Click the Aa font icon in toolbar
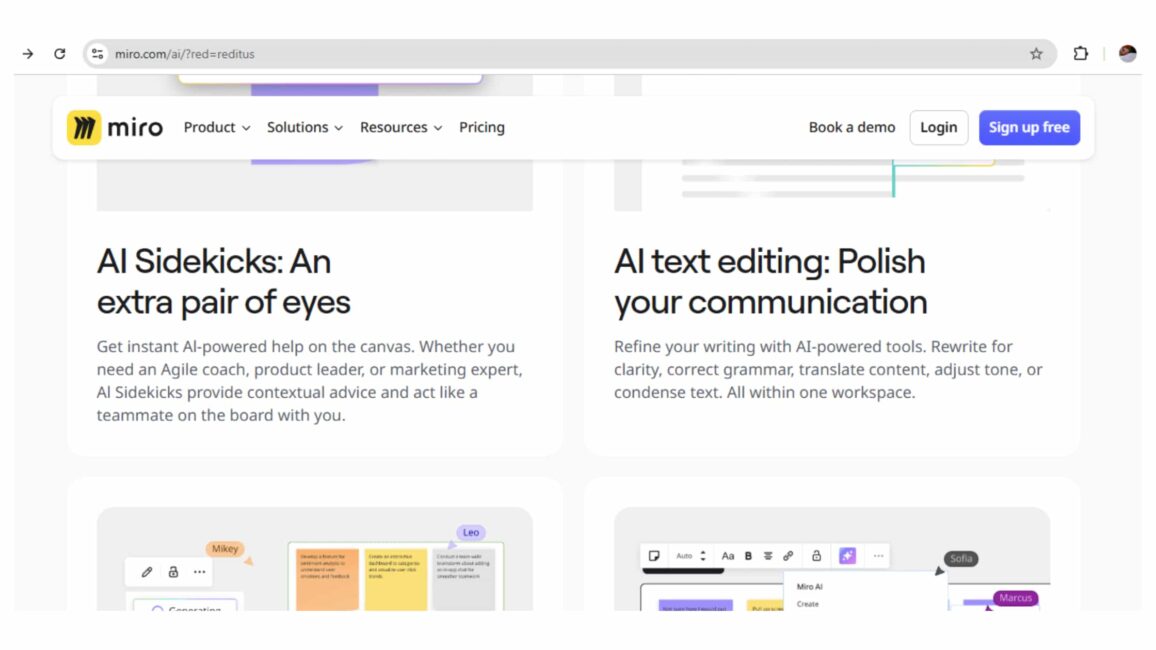 [x=728, y=556]
